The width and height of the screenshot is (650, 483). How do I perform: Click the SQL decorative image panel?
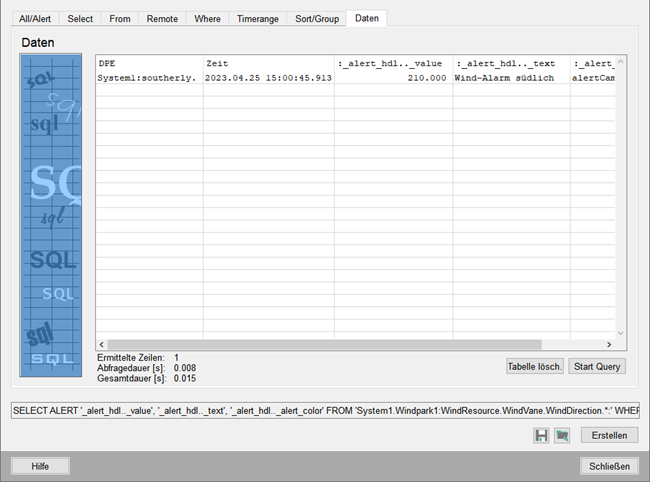[52, 215]
